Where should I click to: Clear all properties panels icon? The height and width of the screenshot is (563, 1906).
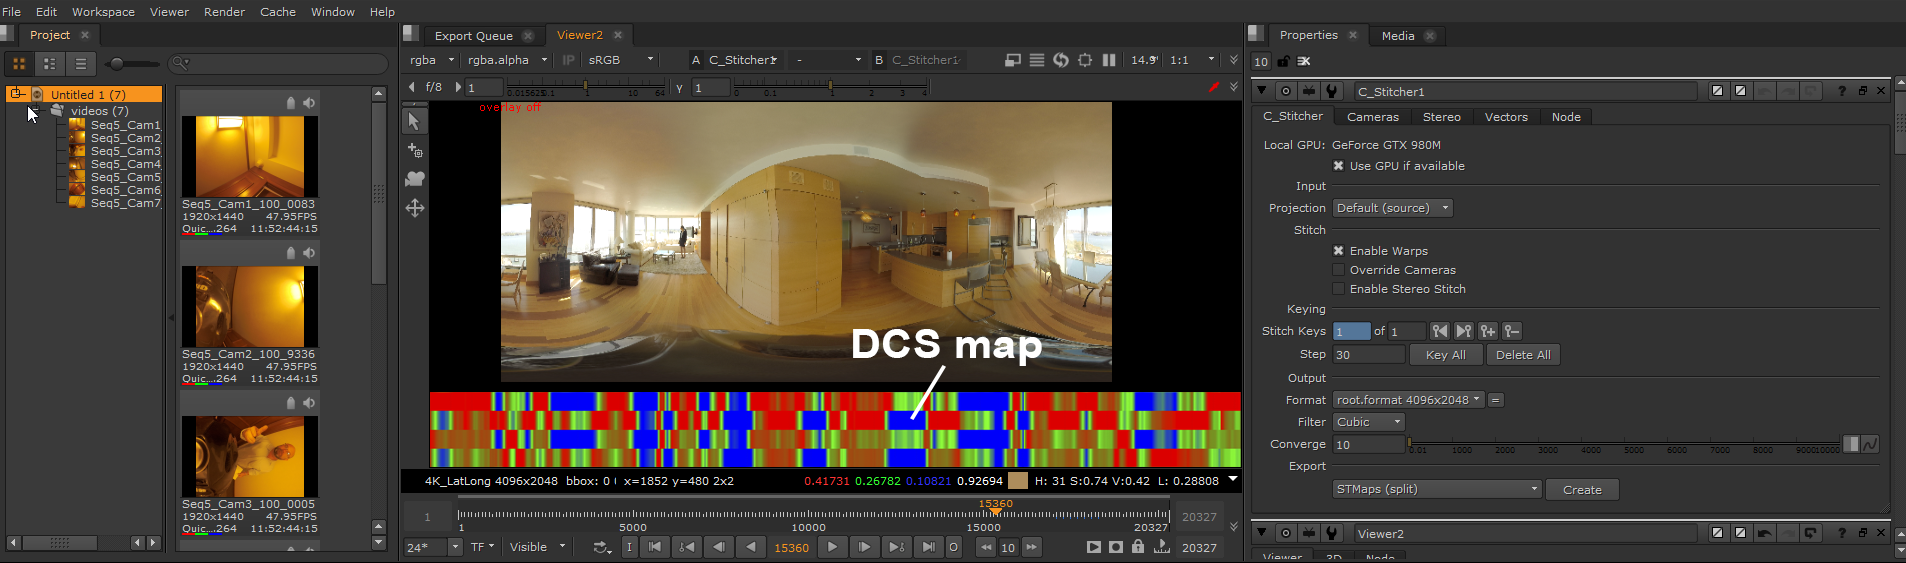1304,61
